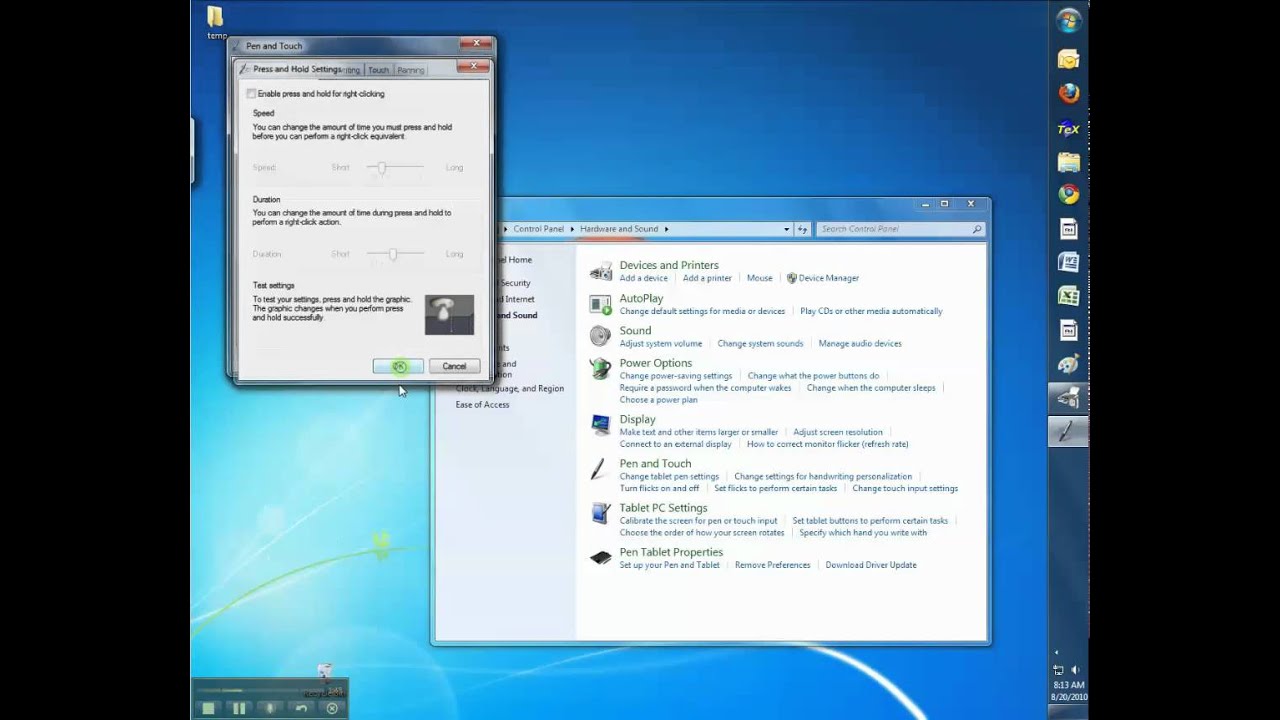The image size is (1280, 720).
Task: Click the Pen and Touch pen icon
Action: coord(600,469)
